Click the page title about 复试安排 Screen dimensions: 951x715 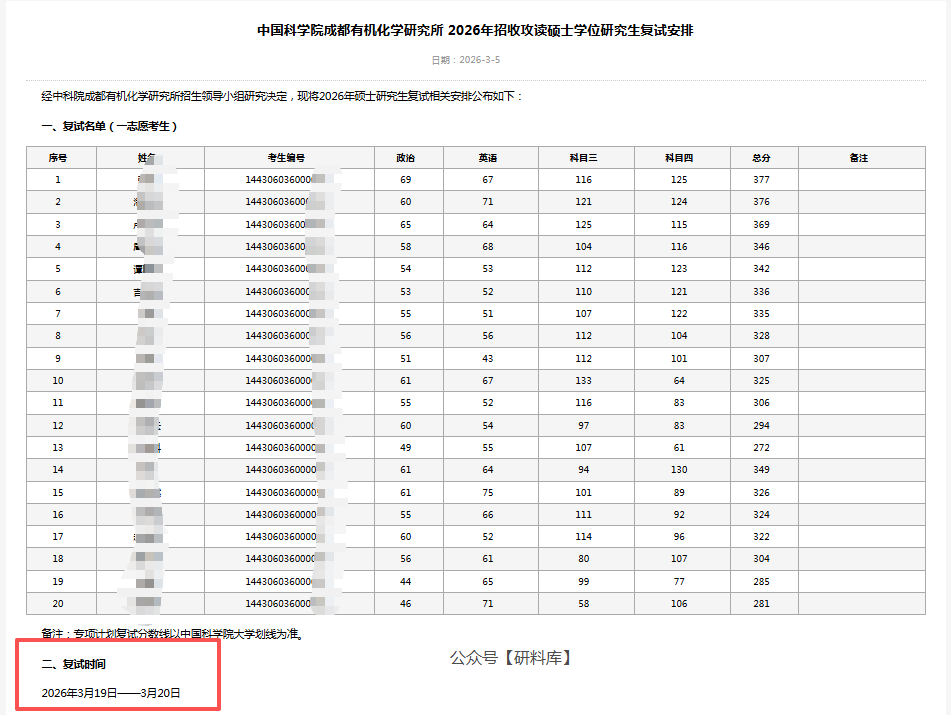tap(475, 28)
